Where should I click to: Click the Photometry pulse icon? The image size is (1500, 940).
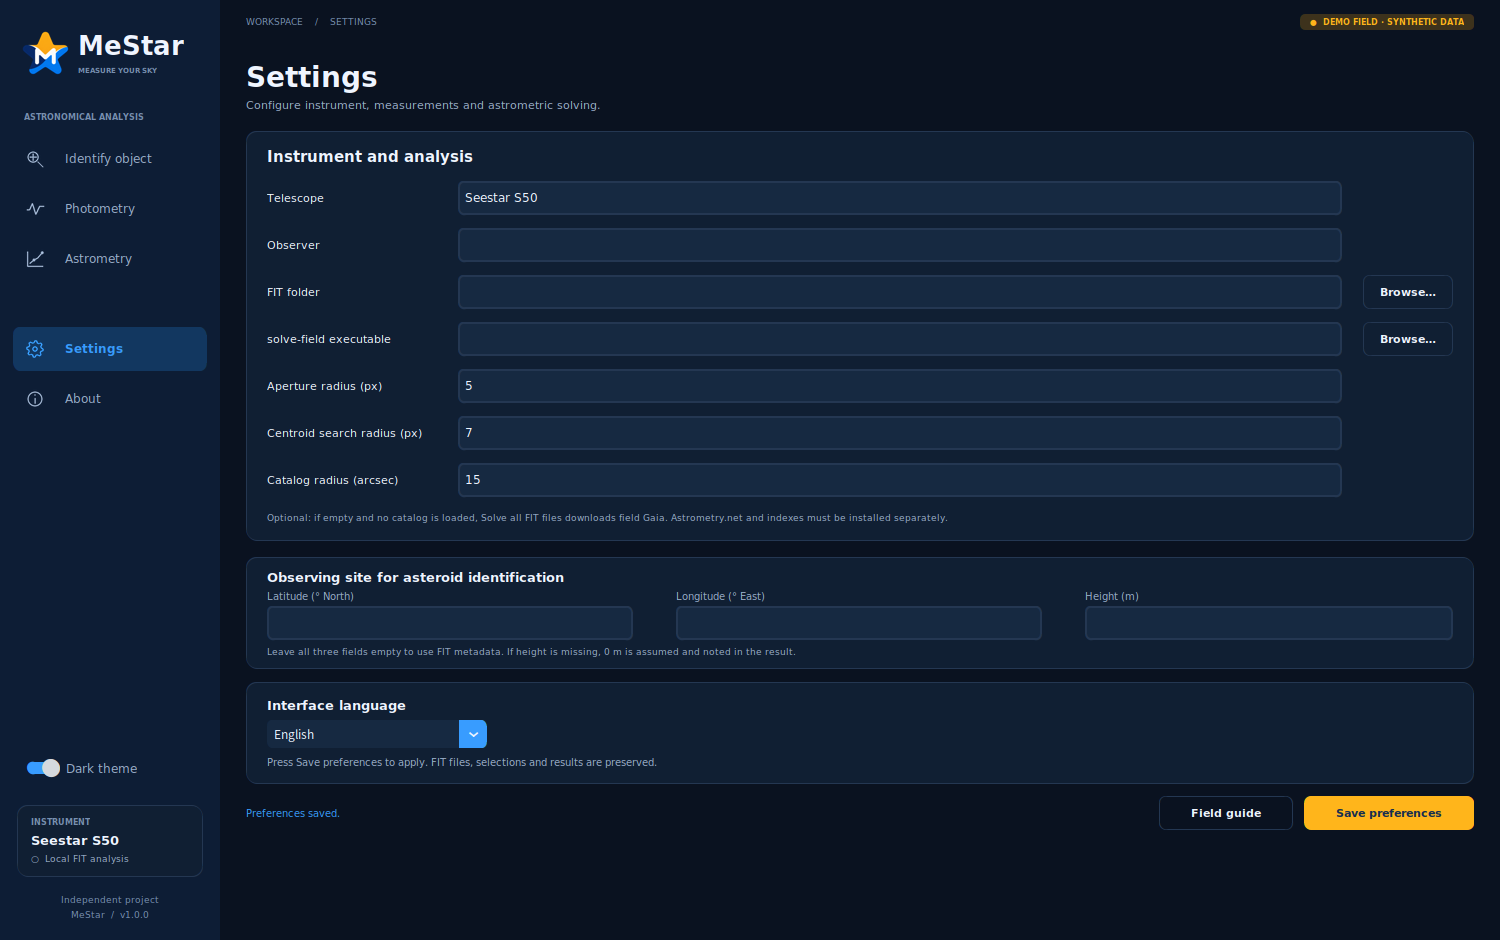pyautogui.click(x=35, y=209)
